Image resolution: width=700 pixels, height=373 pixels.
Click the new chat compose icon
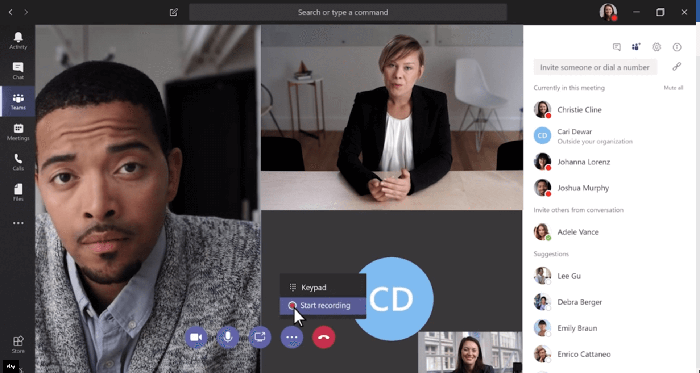pyautogui.click(x=174, y=12)
